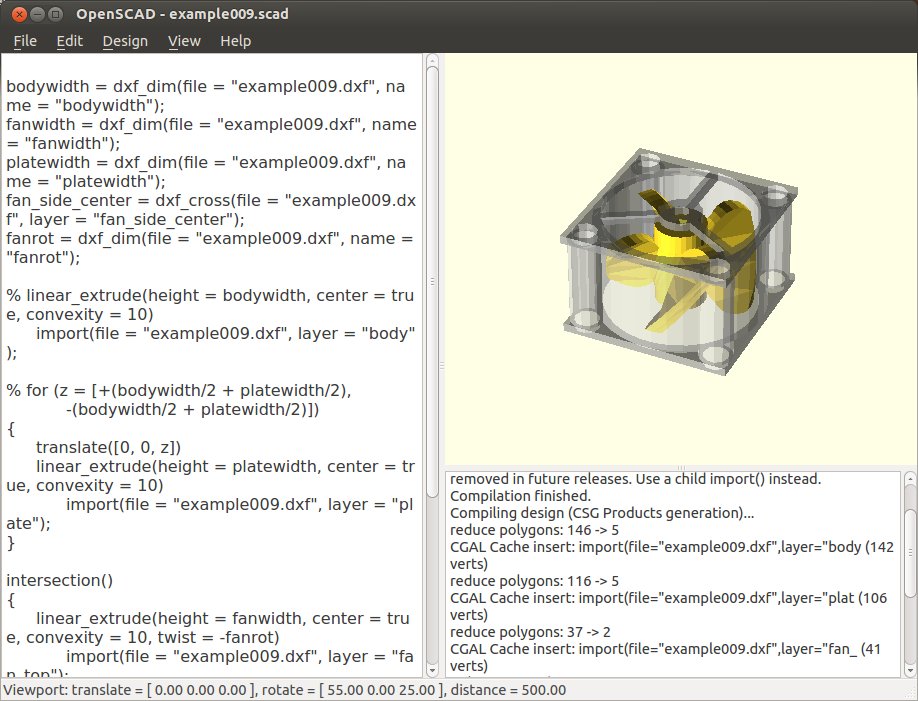
Task: Open the Design menu
Action: pyautogui.click(x=125, y=41)
